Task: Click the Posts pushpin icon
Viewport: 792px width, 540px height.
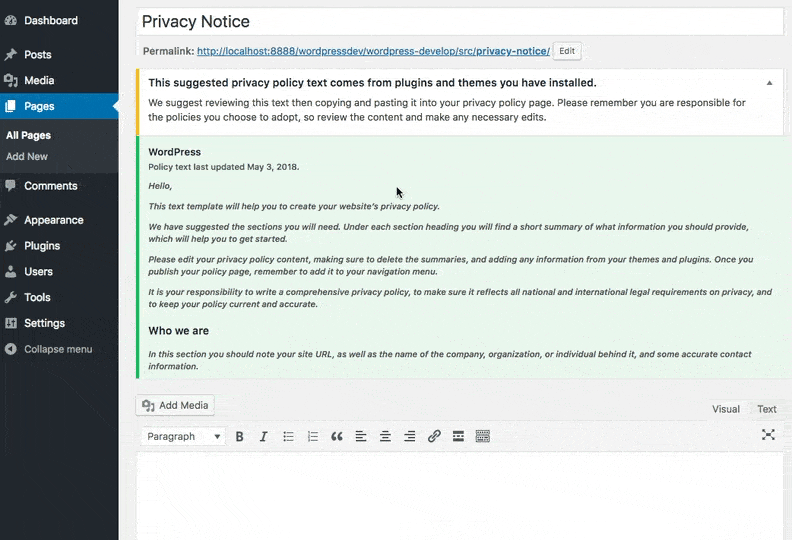Action: (x=11, y=55)
